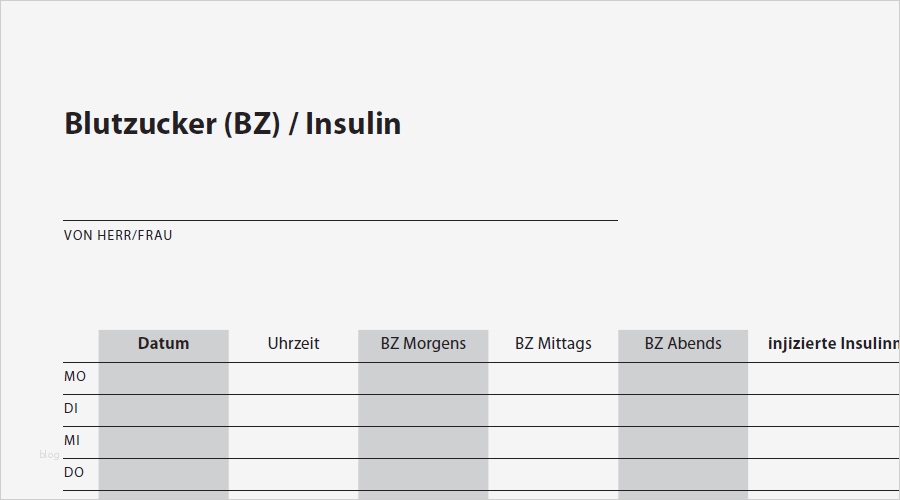Screen dimensions: 900x500
Task: Click the 'BZ Abends' column header
Action: pyautogui.click(x=683, y=344)
